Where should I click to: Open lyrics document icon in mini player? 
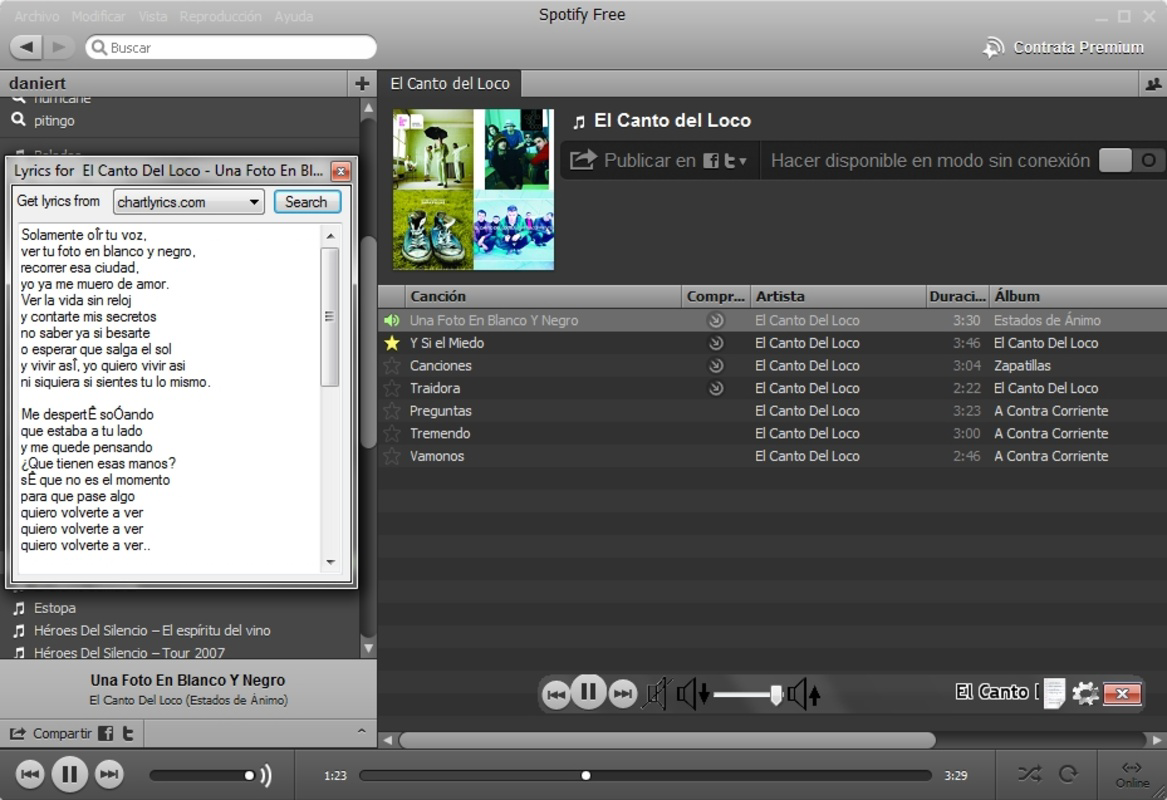1054,694
